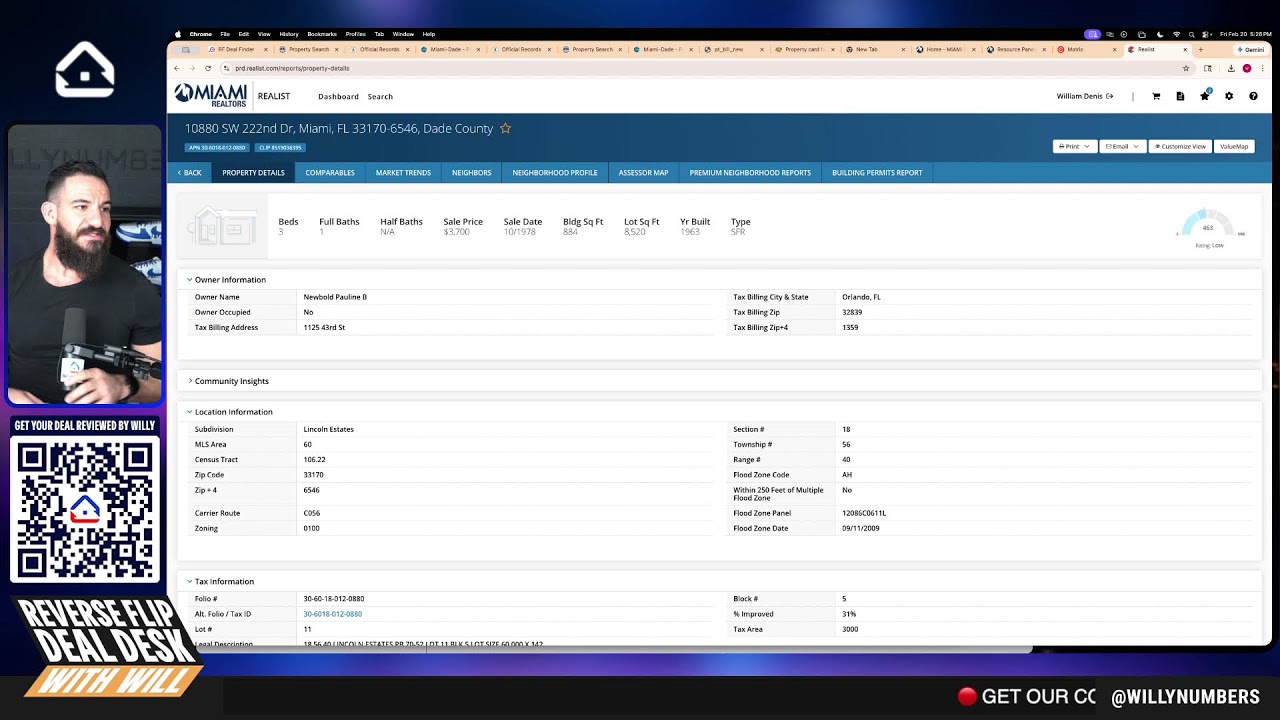The image size is (1280, 720).
Task: Open the Email dropdown
Action: [x=1122, y=146]
